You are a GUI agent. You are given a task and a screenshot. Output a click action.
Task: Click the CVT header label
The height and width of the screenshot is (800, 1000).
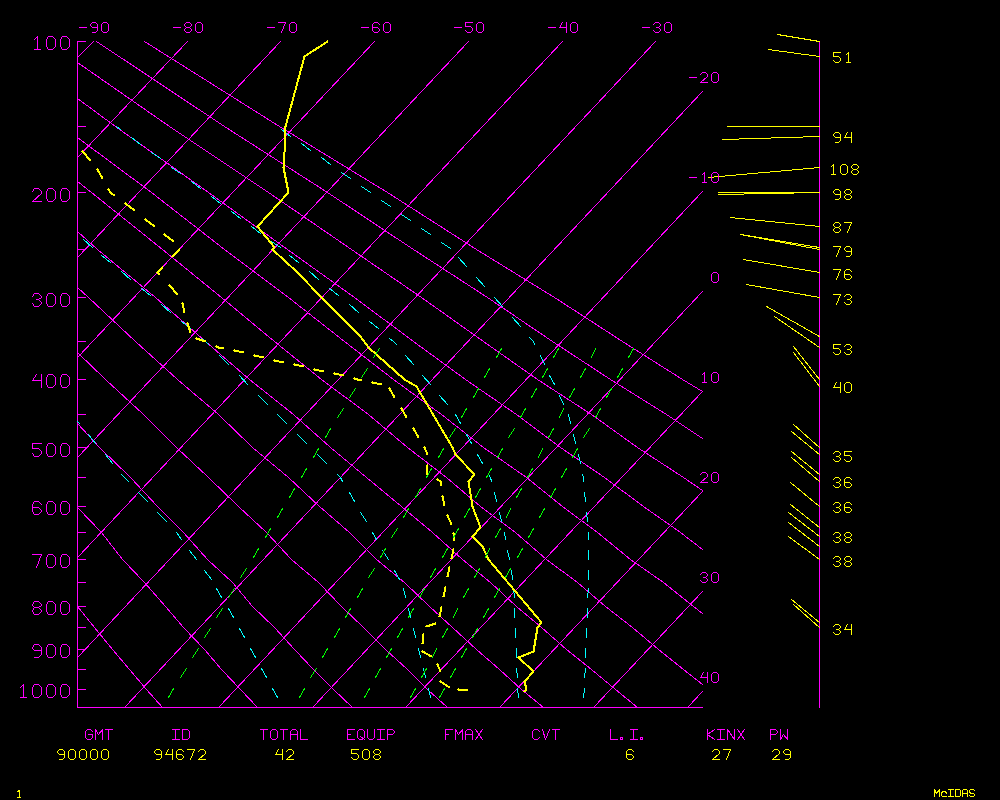pyautogui.click(x=546, y=735)
